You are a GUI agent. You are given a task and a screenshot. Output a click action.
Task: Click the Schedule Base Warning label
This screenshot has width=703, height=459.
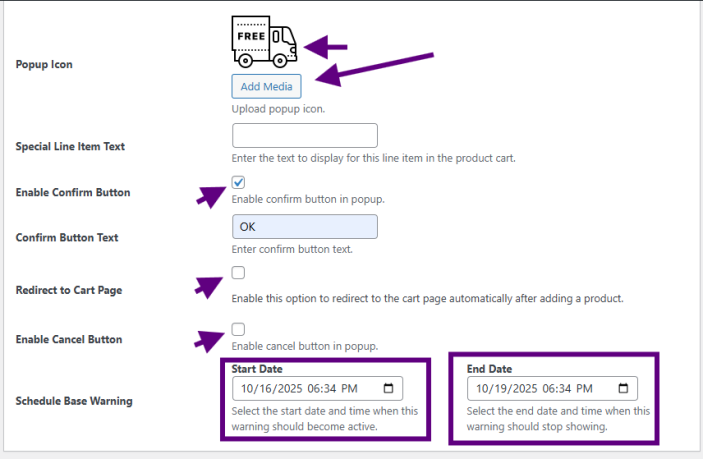[x=74, y=401]
